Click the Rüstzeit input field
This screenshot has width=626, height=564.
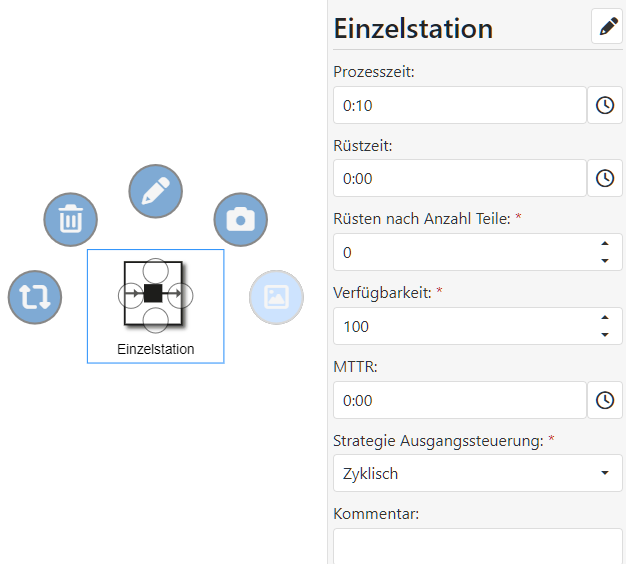click(x=460, y=178)
